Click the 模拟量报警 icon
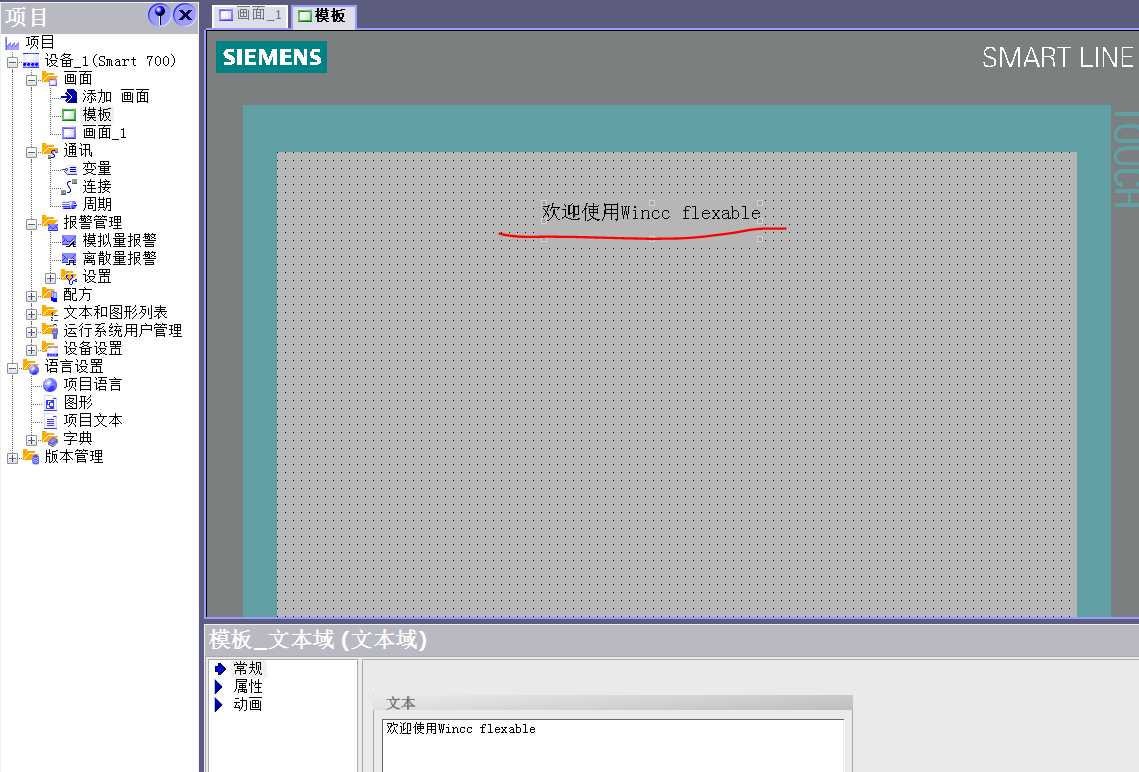 69,240
